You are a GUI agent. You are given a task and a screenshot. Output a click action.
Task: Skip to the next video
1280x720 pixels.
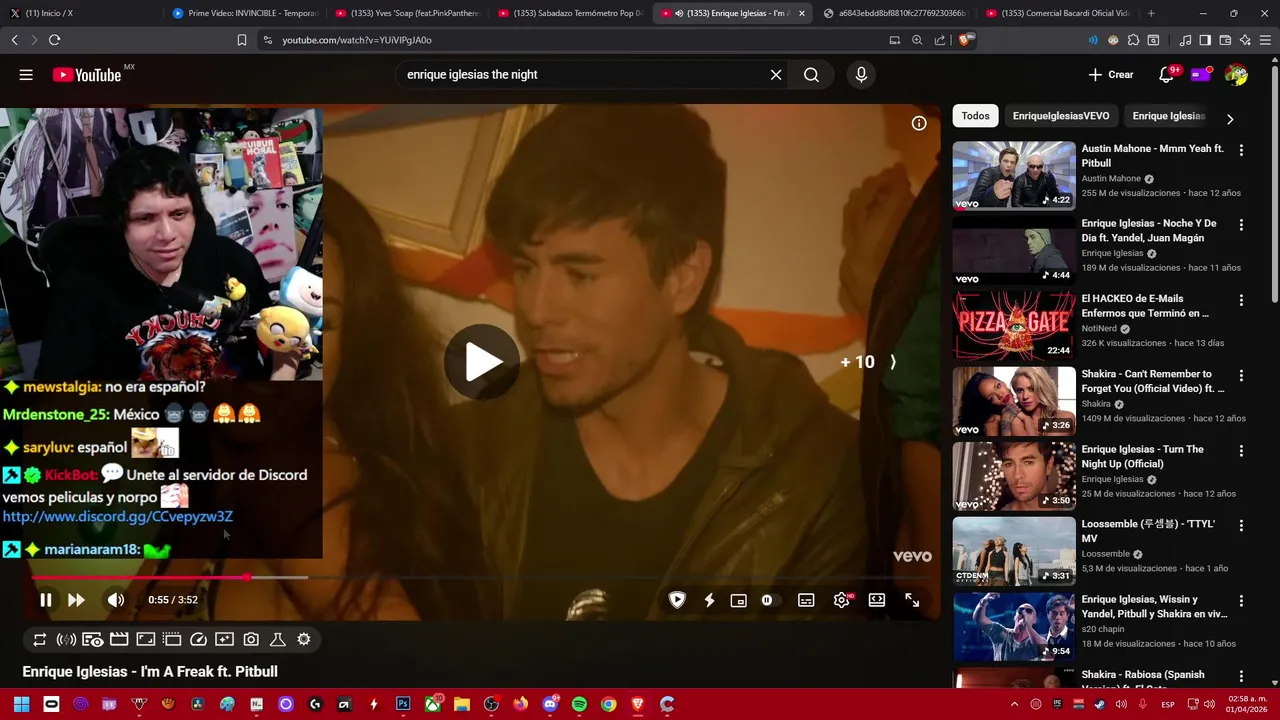click(76, 600)
